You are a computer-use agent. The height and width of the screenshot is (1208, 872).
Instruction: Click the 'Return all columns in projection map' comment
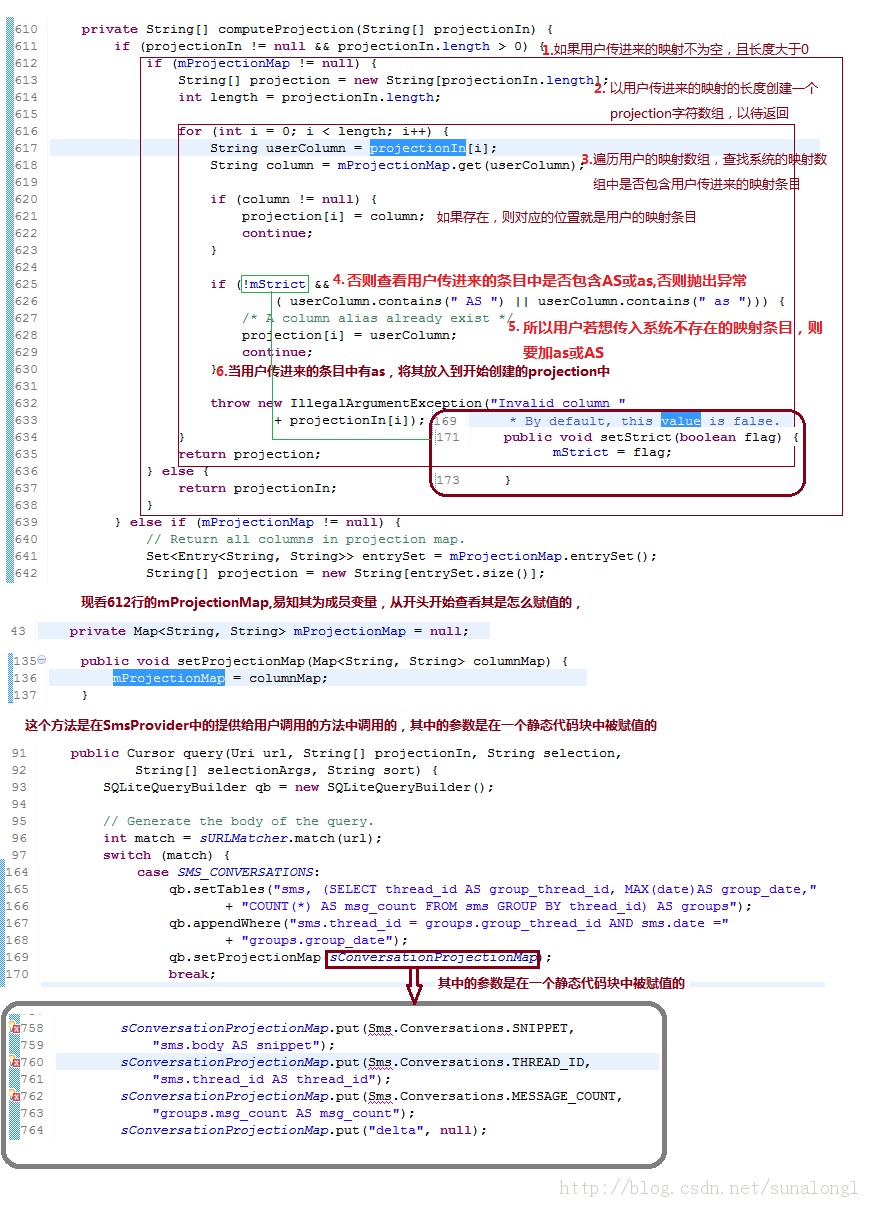point(305,539)
